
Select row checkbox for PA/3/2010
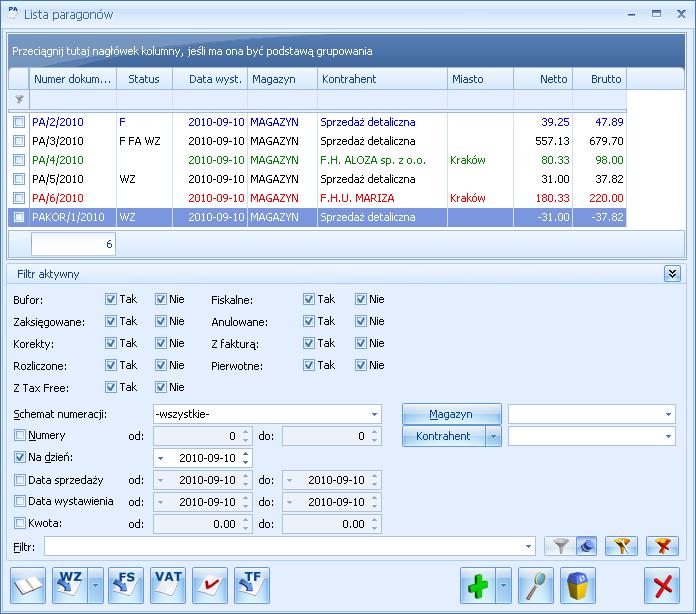19,141
